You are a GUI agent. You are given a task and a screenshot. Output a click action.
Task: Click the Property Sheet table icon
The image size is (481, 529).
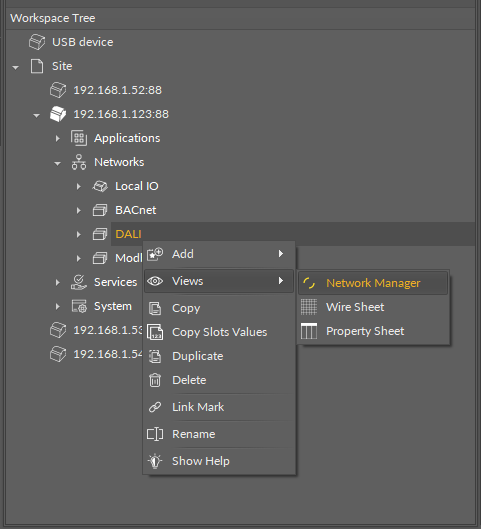pos(309,331)
